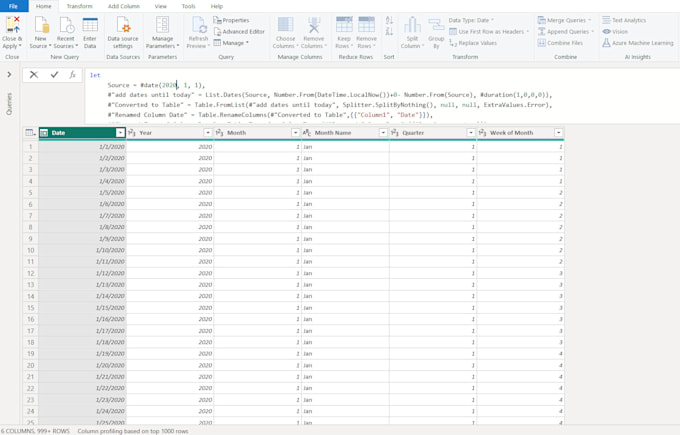Open query Properties

[231, 20]
